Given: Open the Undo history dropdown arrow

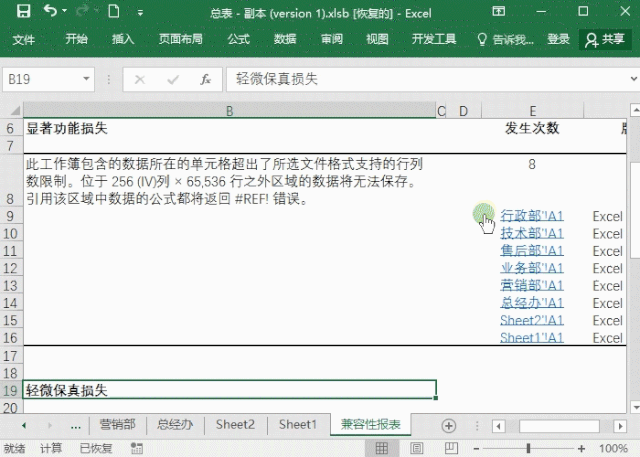Looking at the screenshot, I should pos(64,11).
